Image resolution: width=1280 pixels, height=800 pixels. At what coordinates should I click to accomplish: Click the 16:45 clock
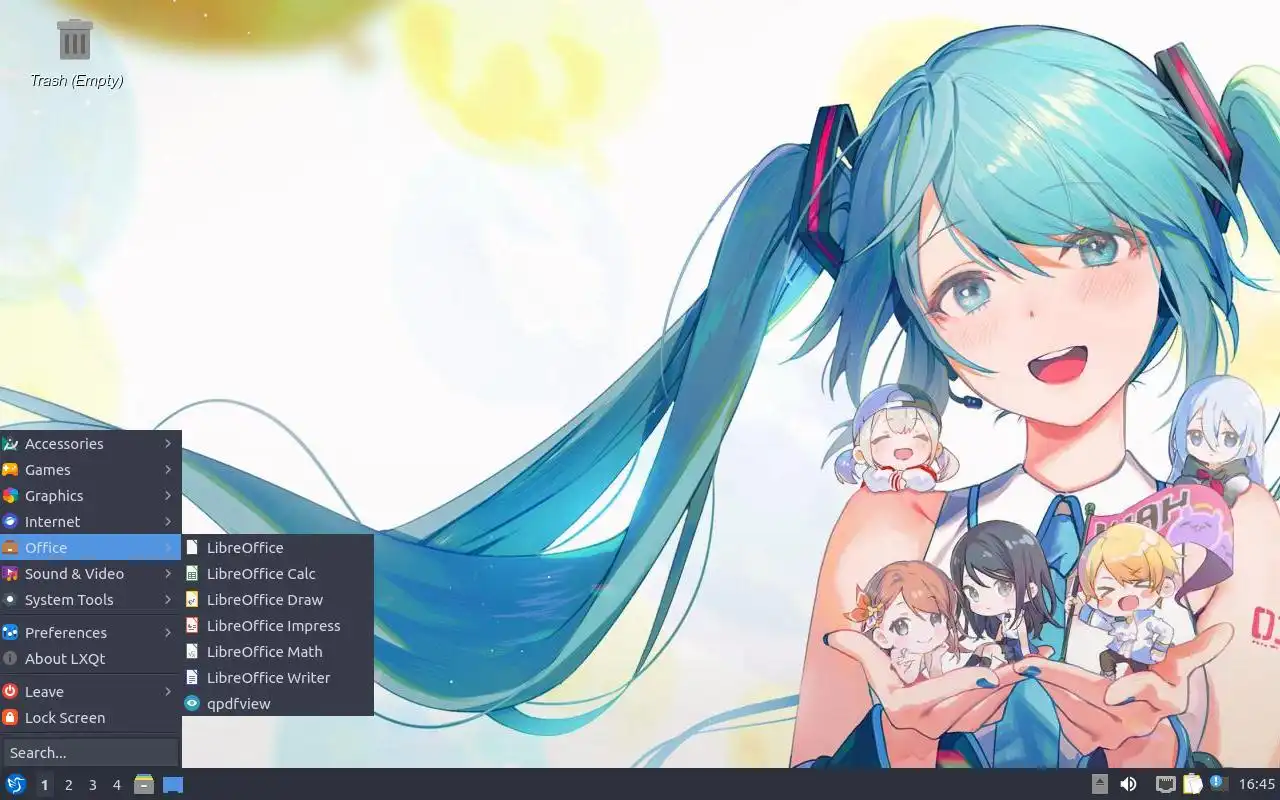[1257, 784]
